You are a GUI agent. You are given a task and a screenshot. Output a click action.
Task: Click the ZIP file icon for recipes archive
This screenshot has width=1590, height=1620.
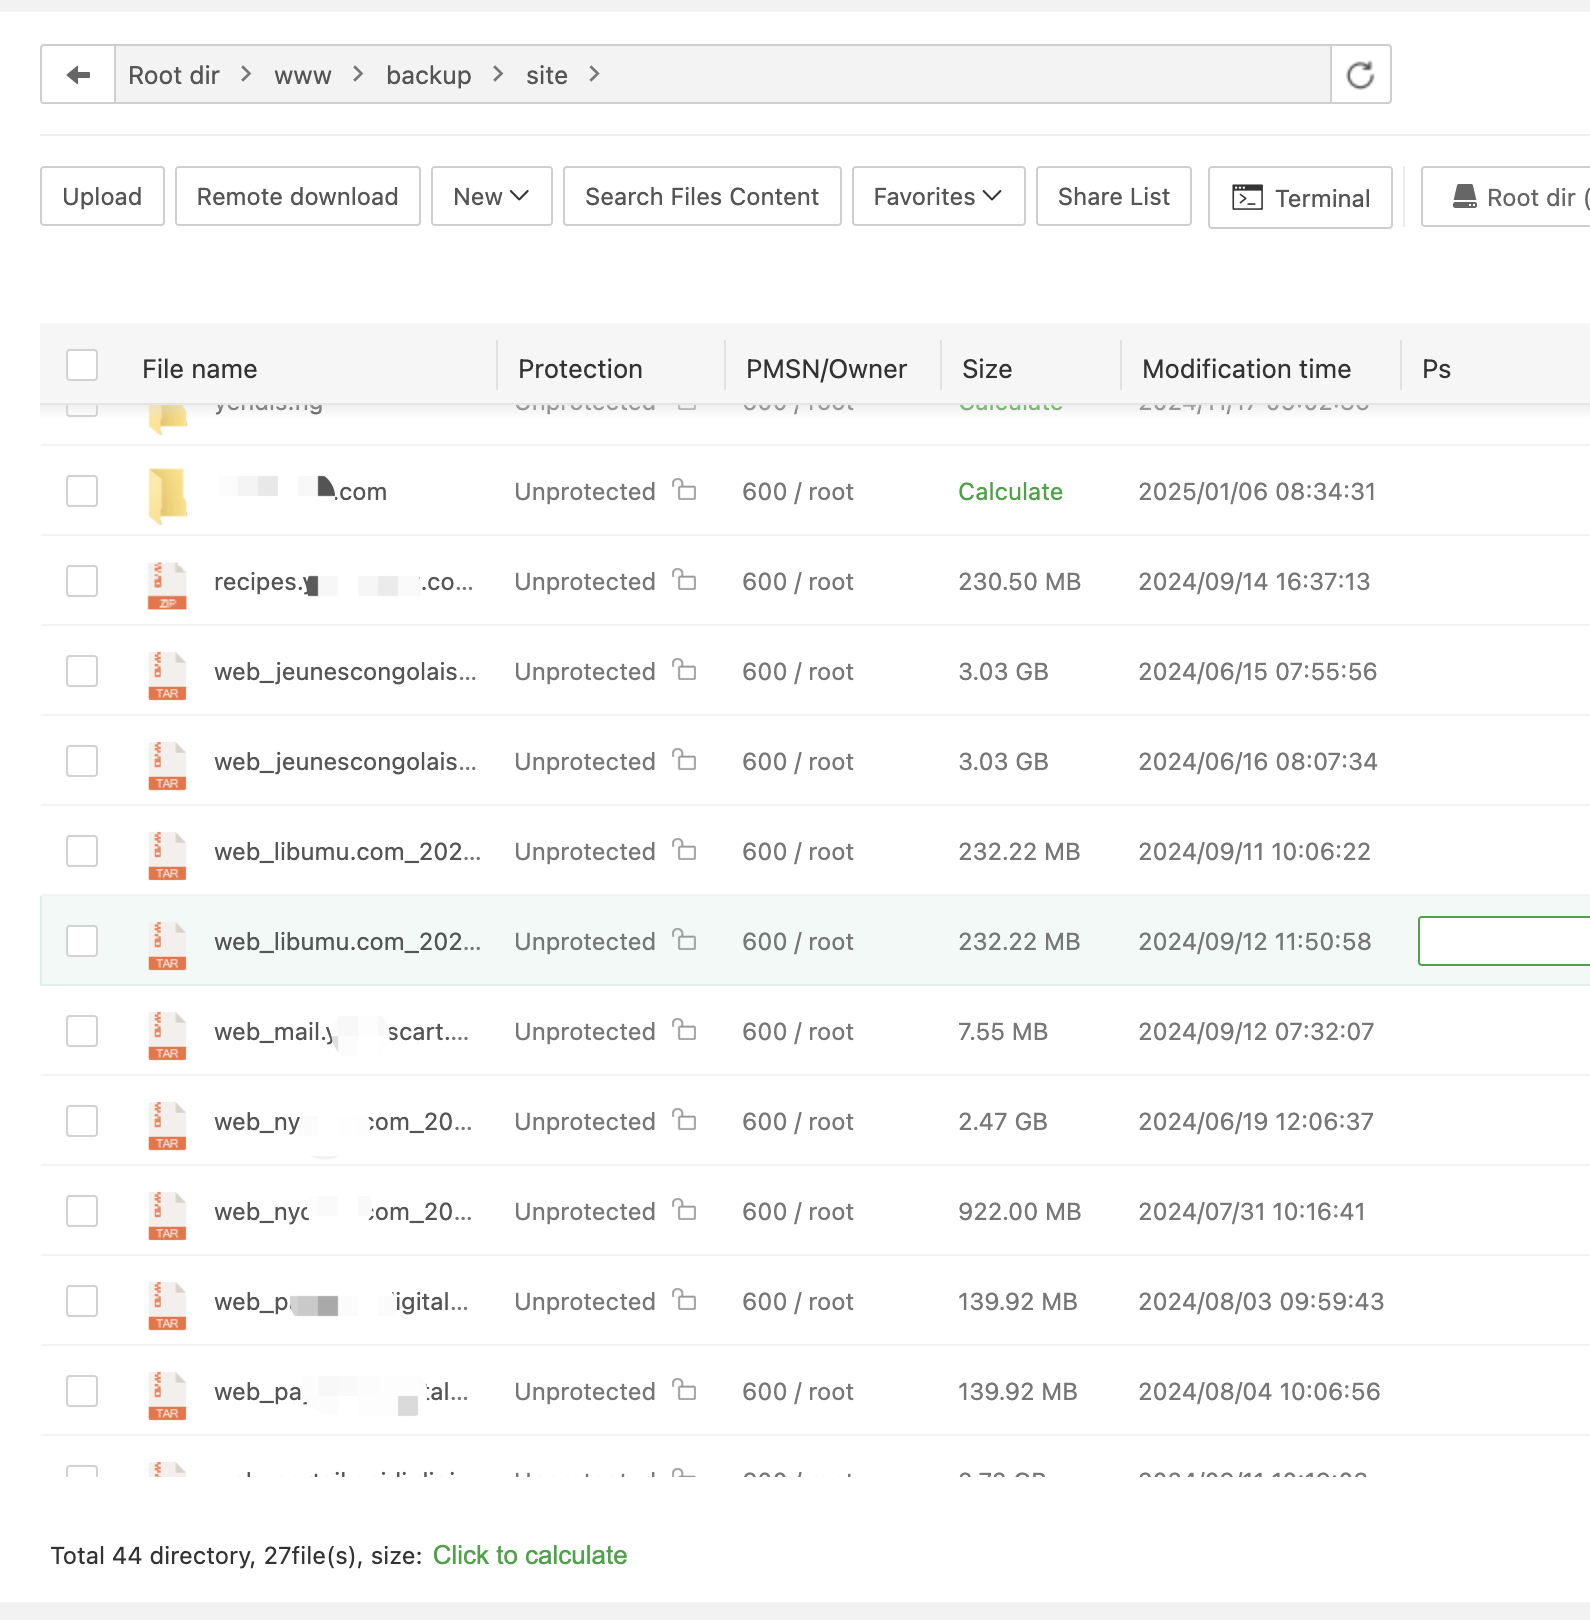point(167,586)
